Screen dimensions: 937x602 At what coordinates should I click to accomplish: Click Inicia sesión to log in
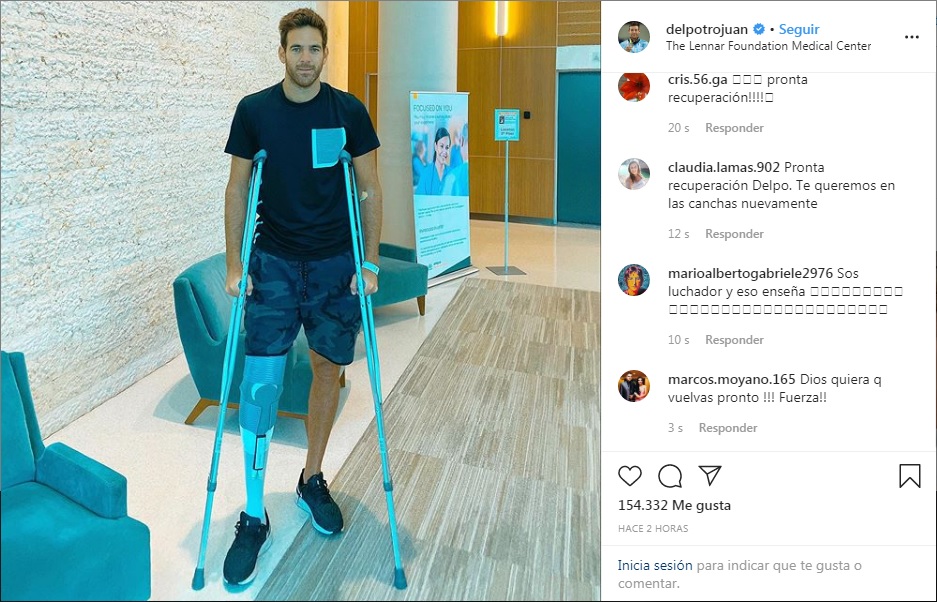[655, 565]
